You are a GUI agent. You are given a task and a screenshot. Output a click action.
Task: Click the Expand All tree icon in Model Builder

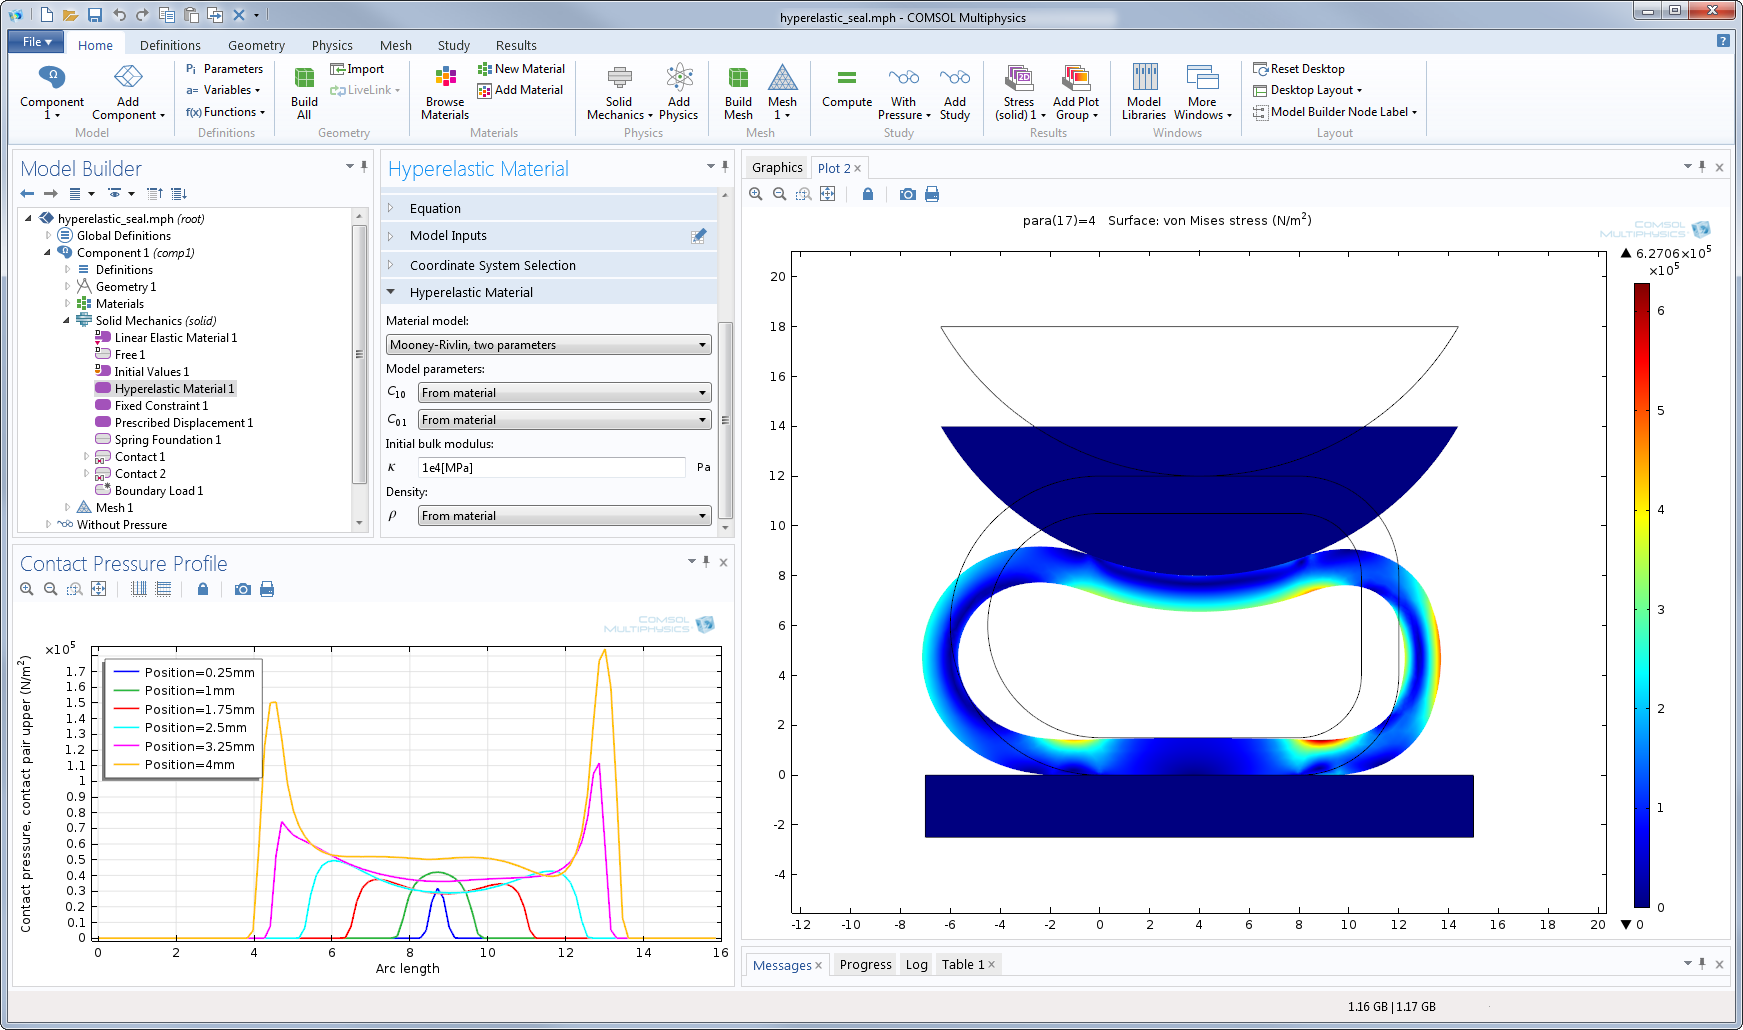(x=179, y=194)
